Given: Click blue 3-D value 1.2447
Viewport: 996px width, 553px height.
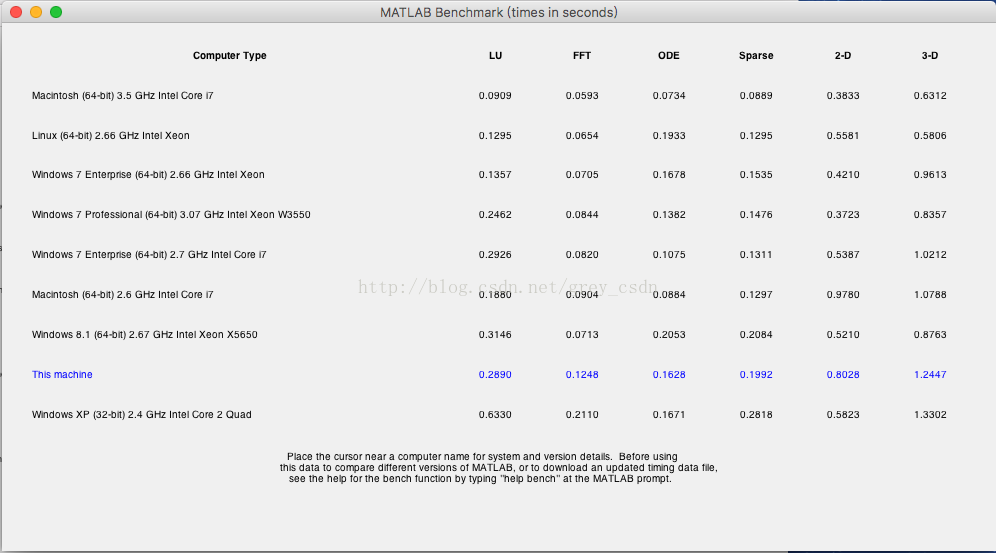Looking at the screenshot, I should (x=930, y=375).
